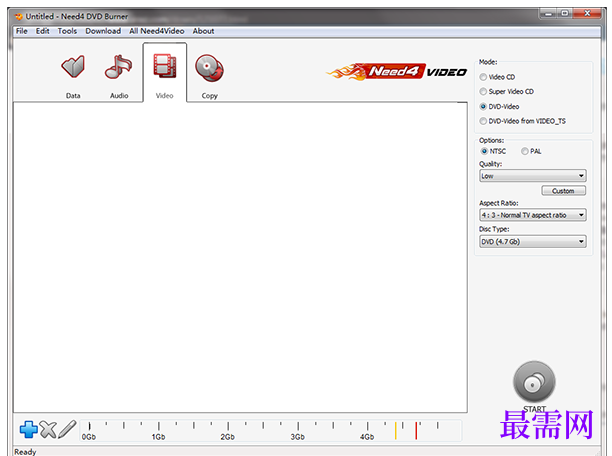612x456 pixels.
Task: Open the Disc Type dropdown
Action: click(533, 242)
